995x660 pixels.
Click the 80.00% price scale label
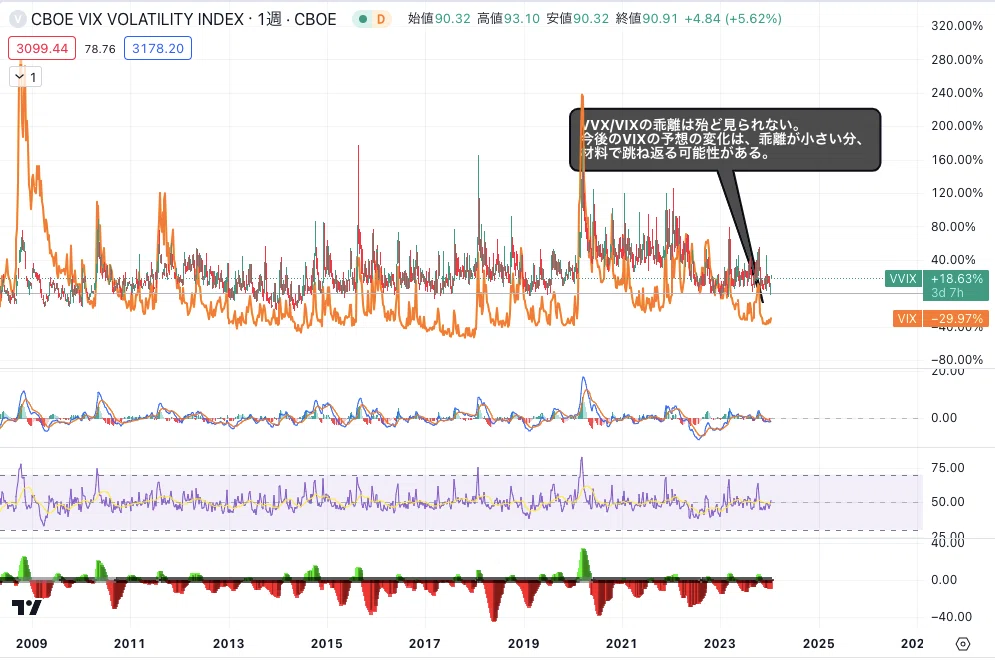click(953, 227)
